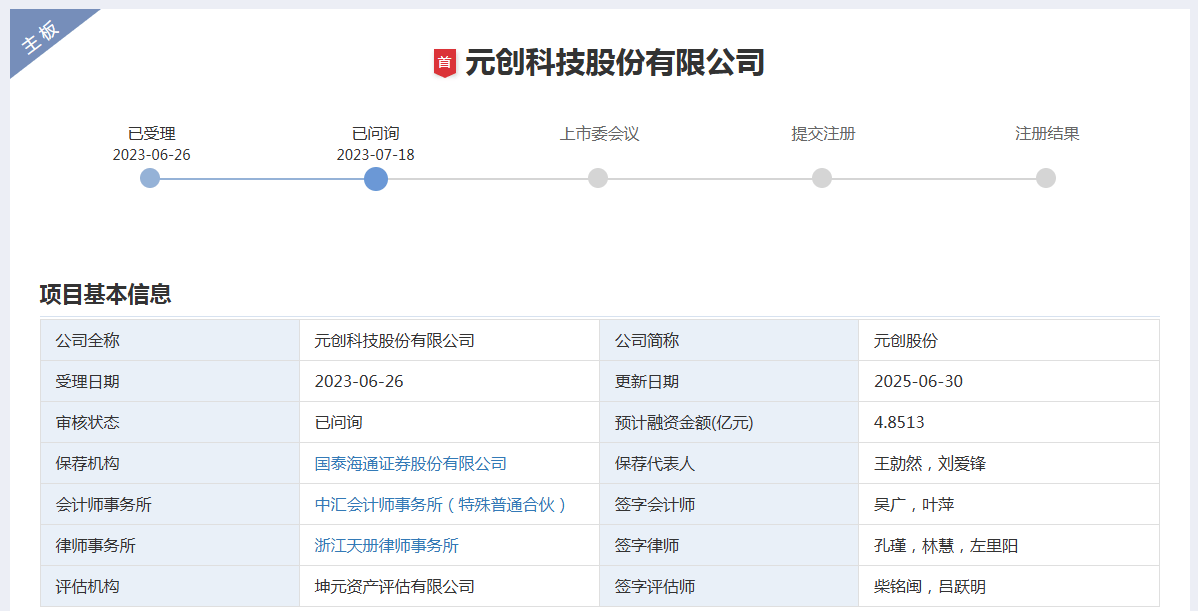Click the 提交注册 step label

(x=823, y=134)
